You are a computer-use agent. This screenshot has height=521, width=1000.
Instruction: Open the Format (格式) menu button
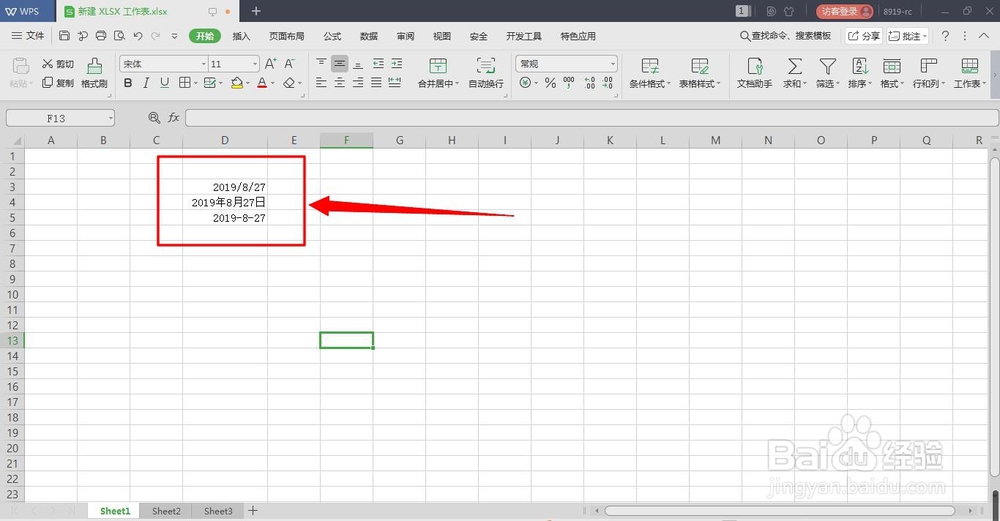[x=892, y=73]
